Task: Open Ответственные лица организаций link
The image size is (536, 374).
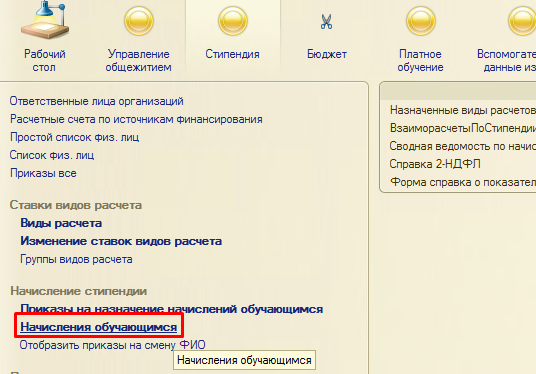Action: tap(96, 101)
